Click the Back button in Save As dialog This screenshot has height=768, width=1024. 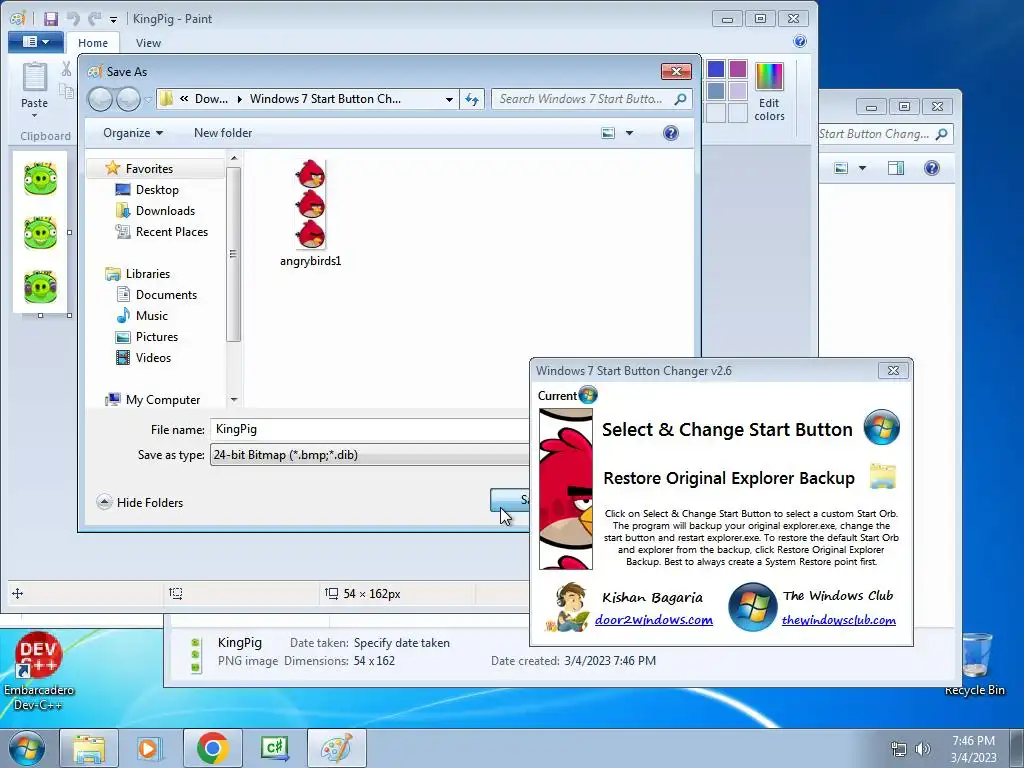(x=100, y=99)
